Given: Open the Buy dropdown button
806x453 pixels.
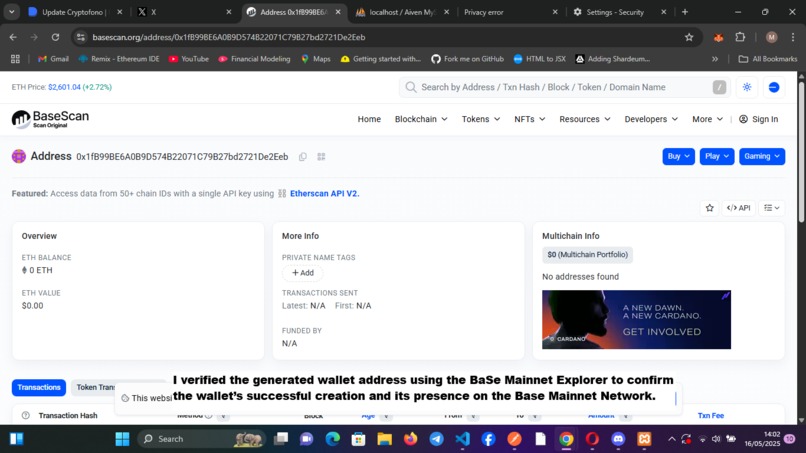Looking at the screenshot, I should point(679,156).
